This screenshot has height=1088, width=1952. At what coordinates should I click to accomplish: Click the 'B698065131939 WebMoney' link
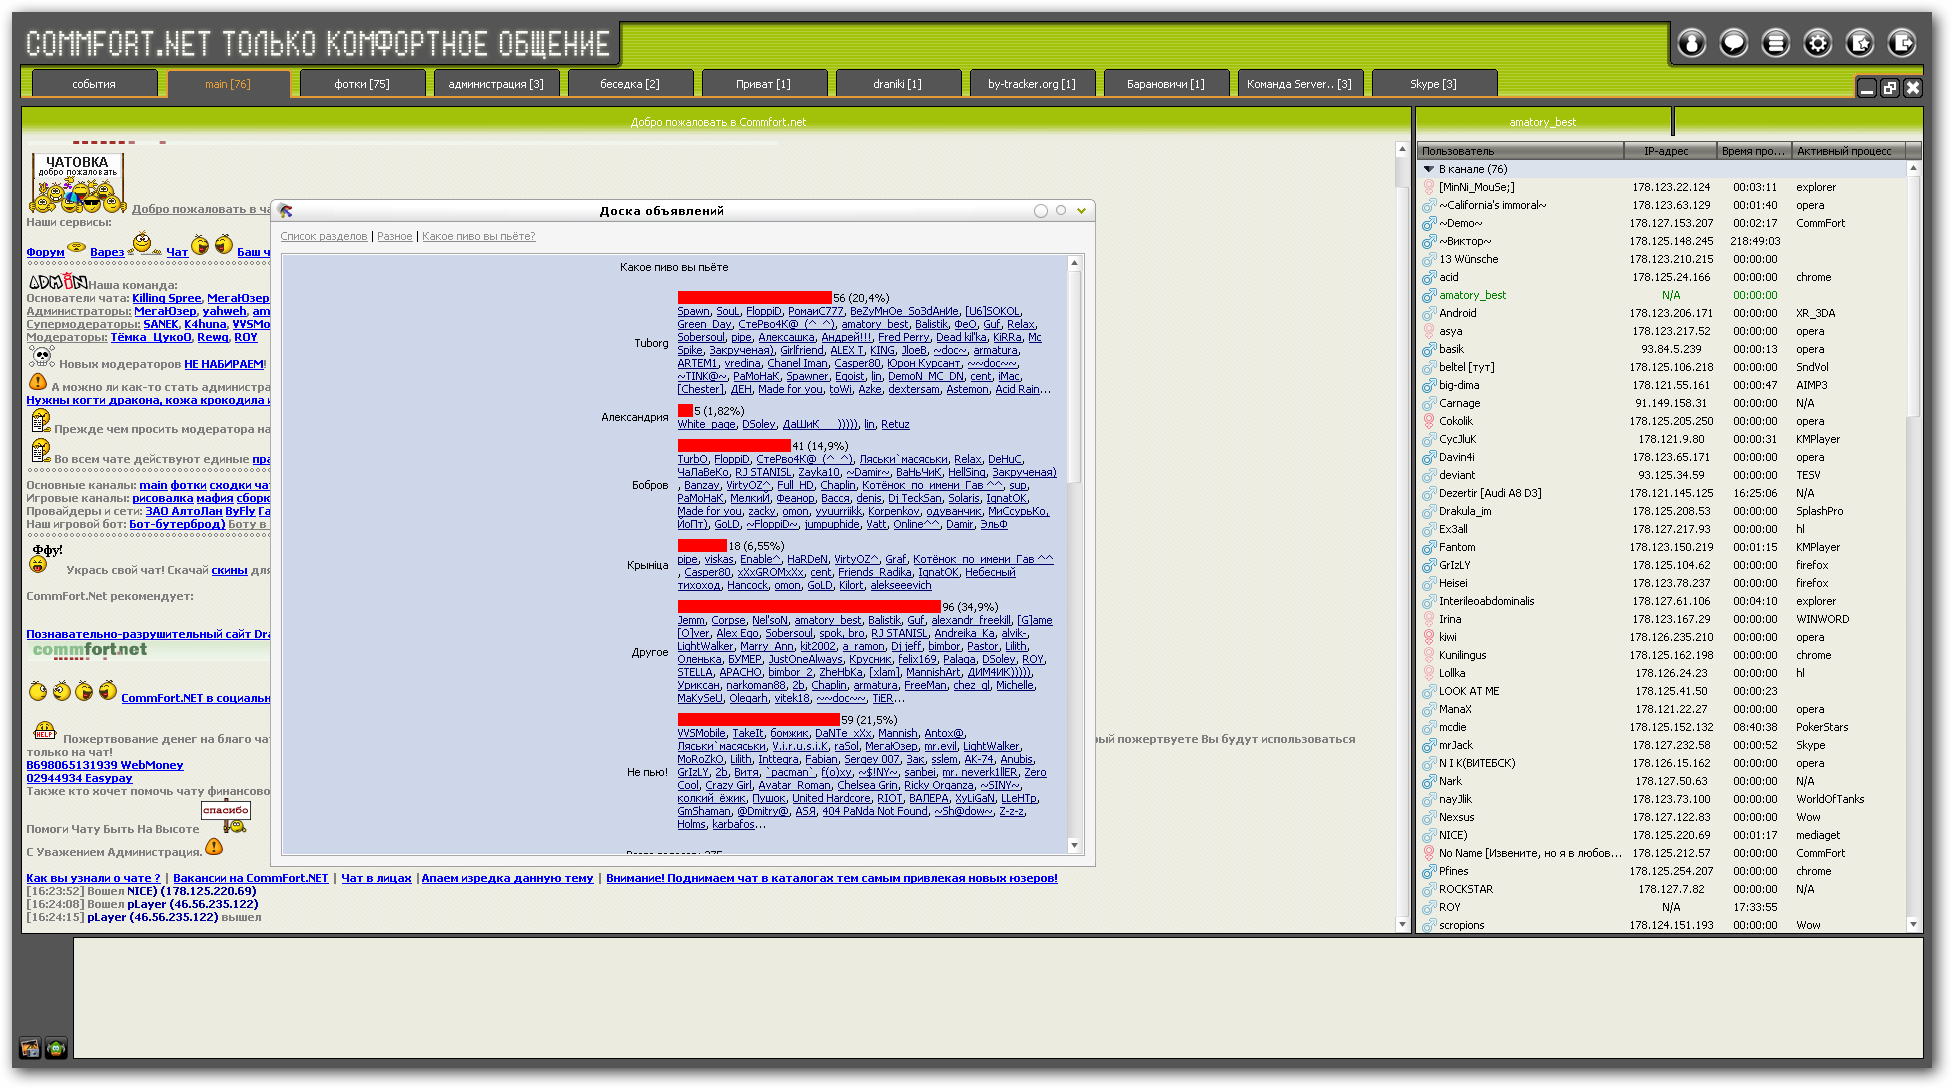(105, 765)
